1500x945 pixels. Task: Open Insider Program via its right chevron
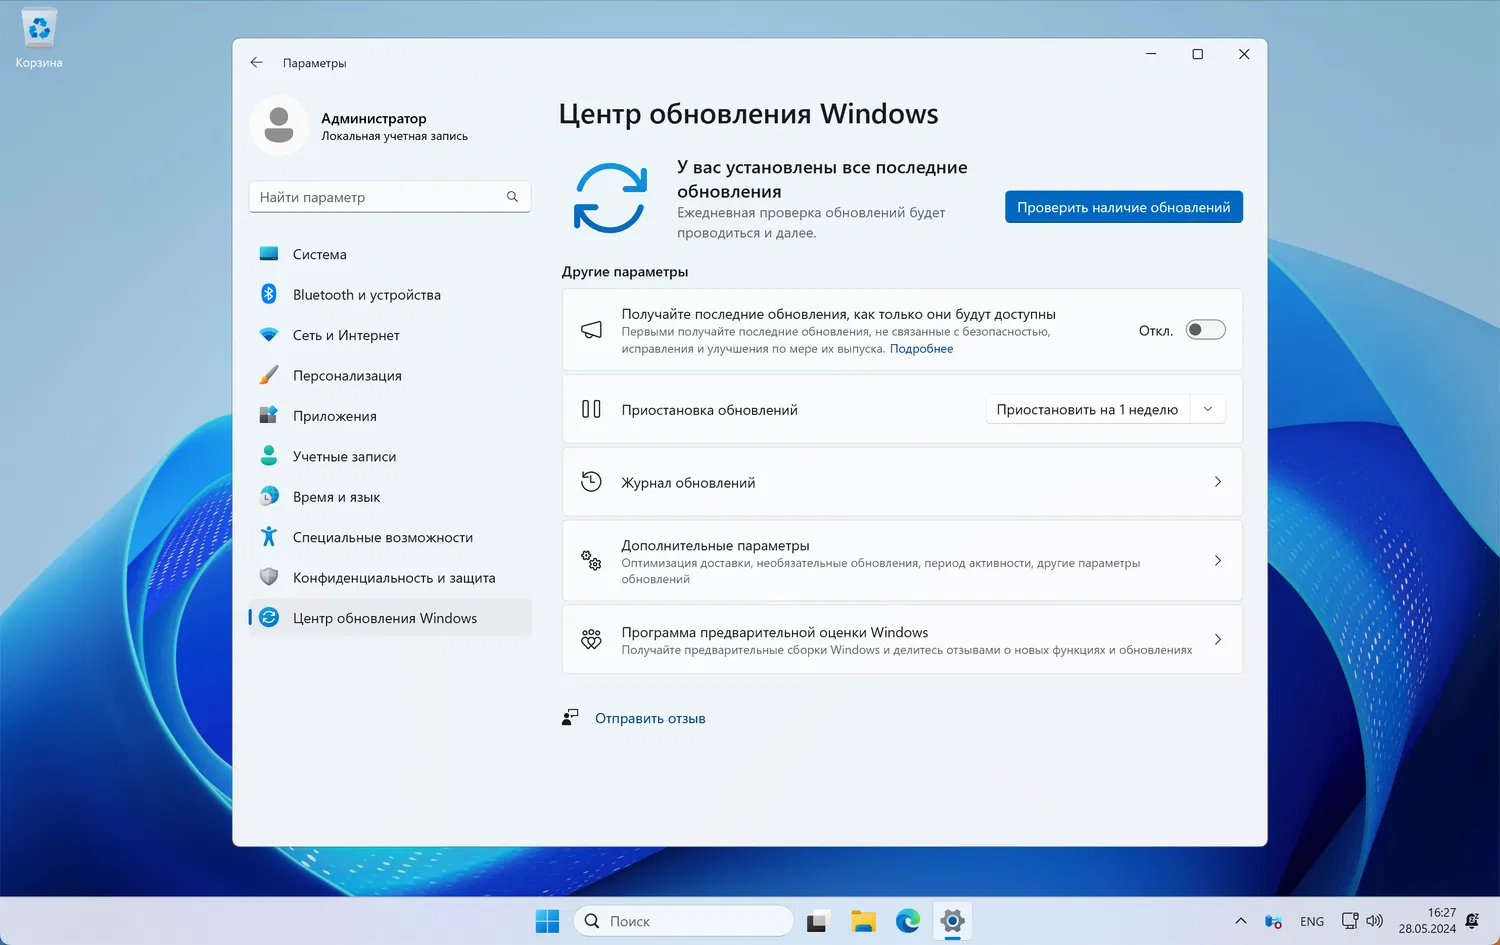pos(1217,639)
